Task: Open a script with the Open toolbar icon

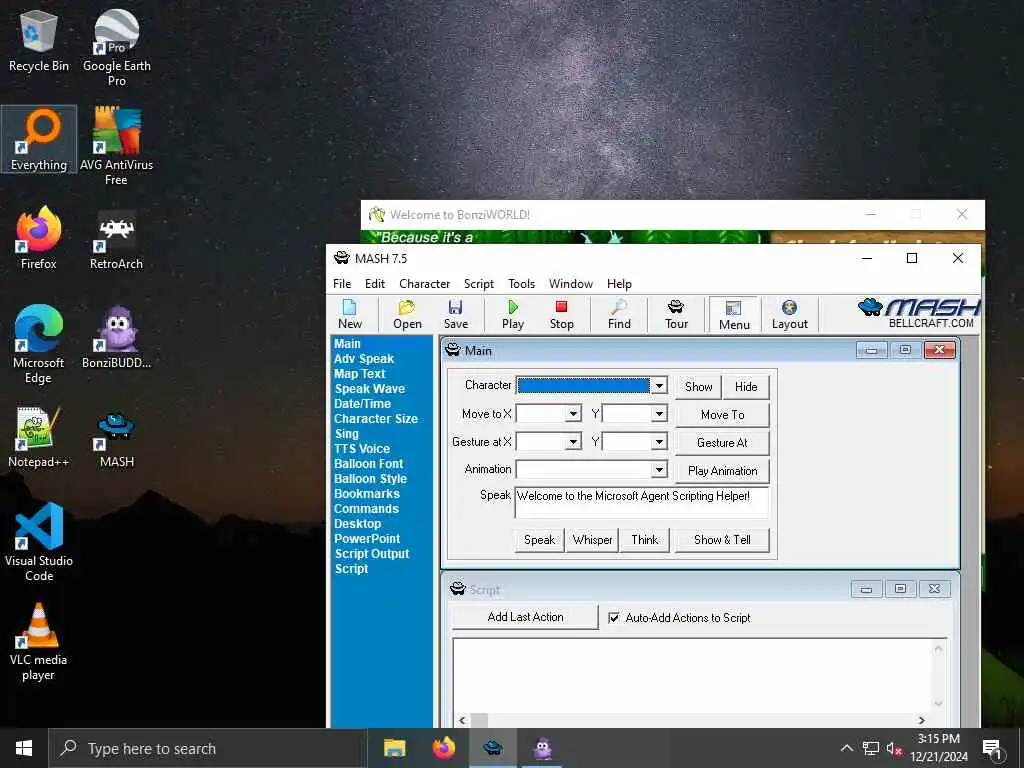Action: (x=407, y=314)
